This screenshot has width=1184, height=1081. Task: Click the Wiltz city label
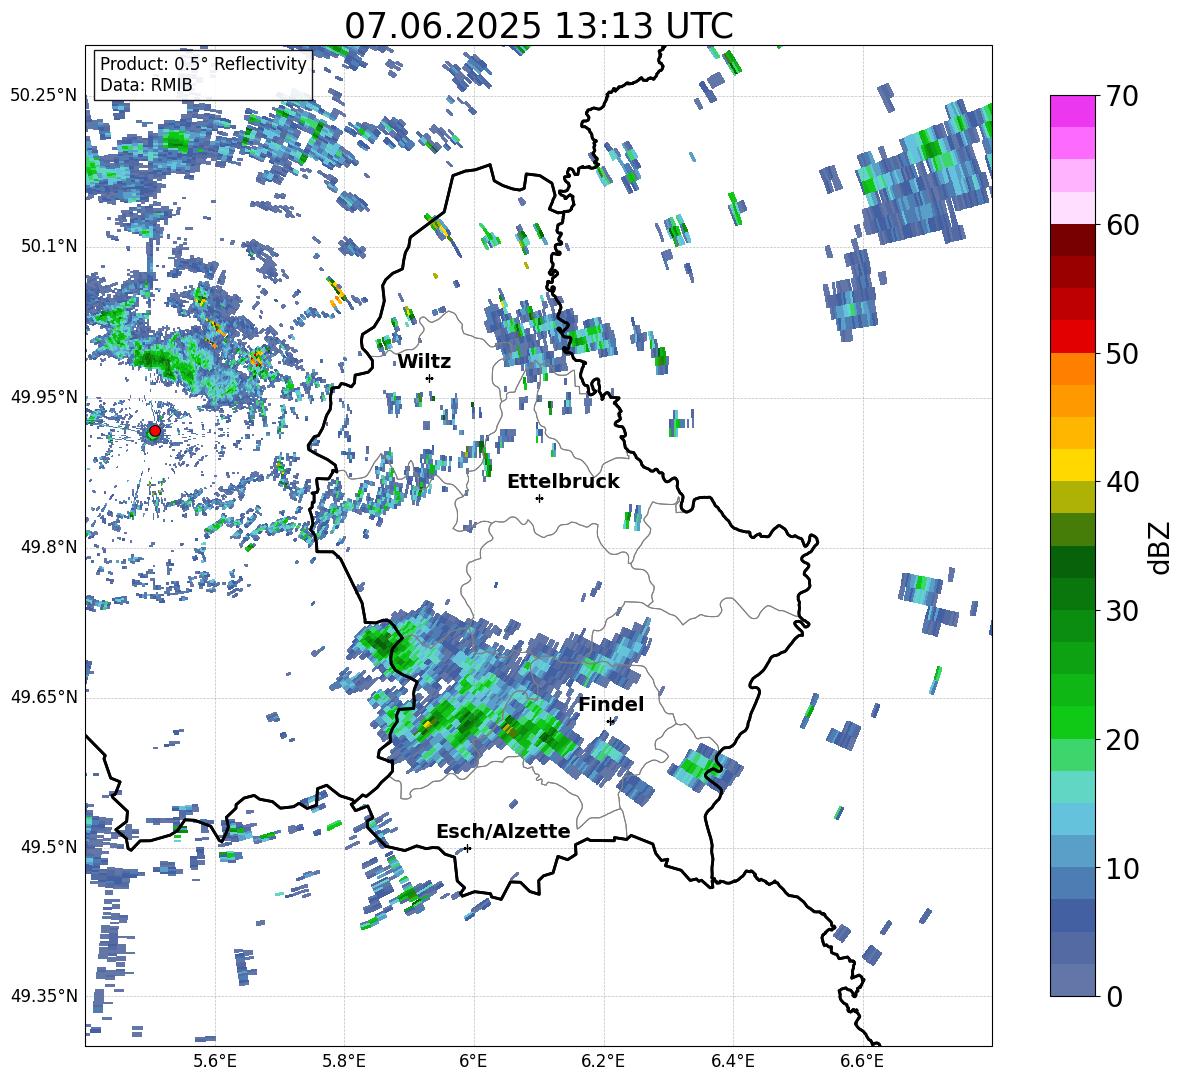424,362
